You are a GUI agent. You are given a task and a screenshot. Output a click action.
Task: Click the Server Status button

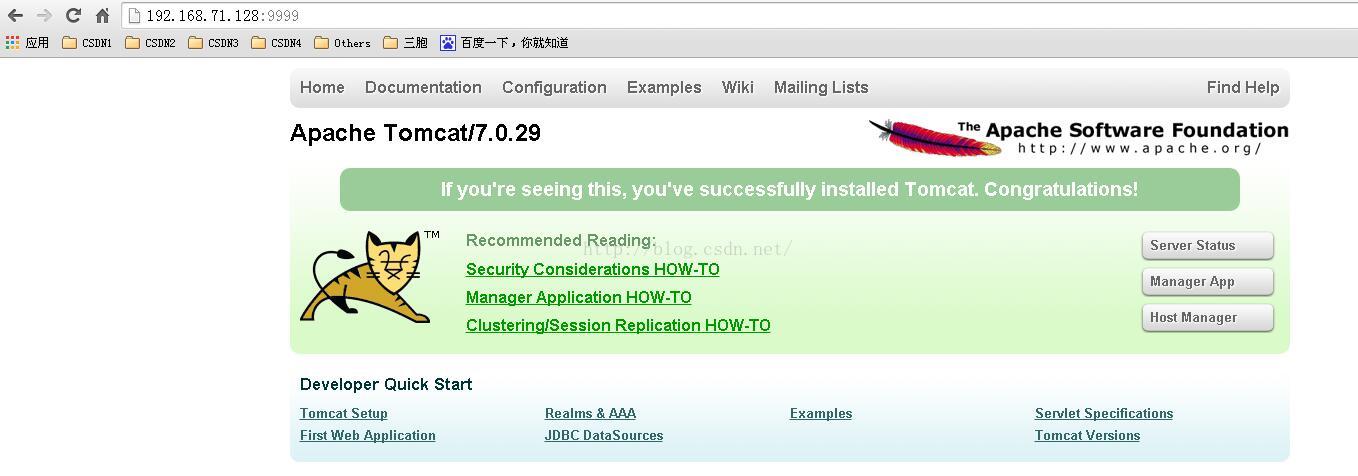tap(1208, 245)
